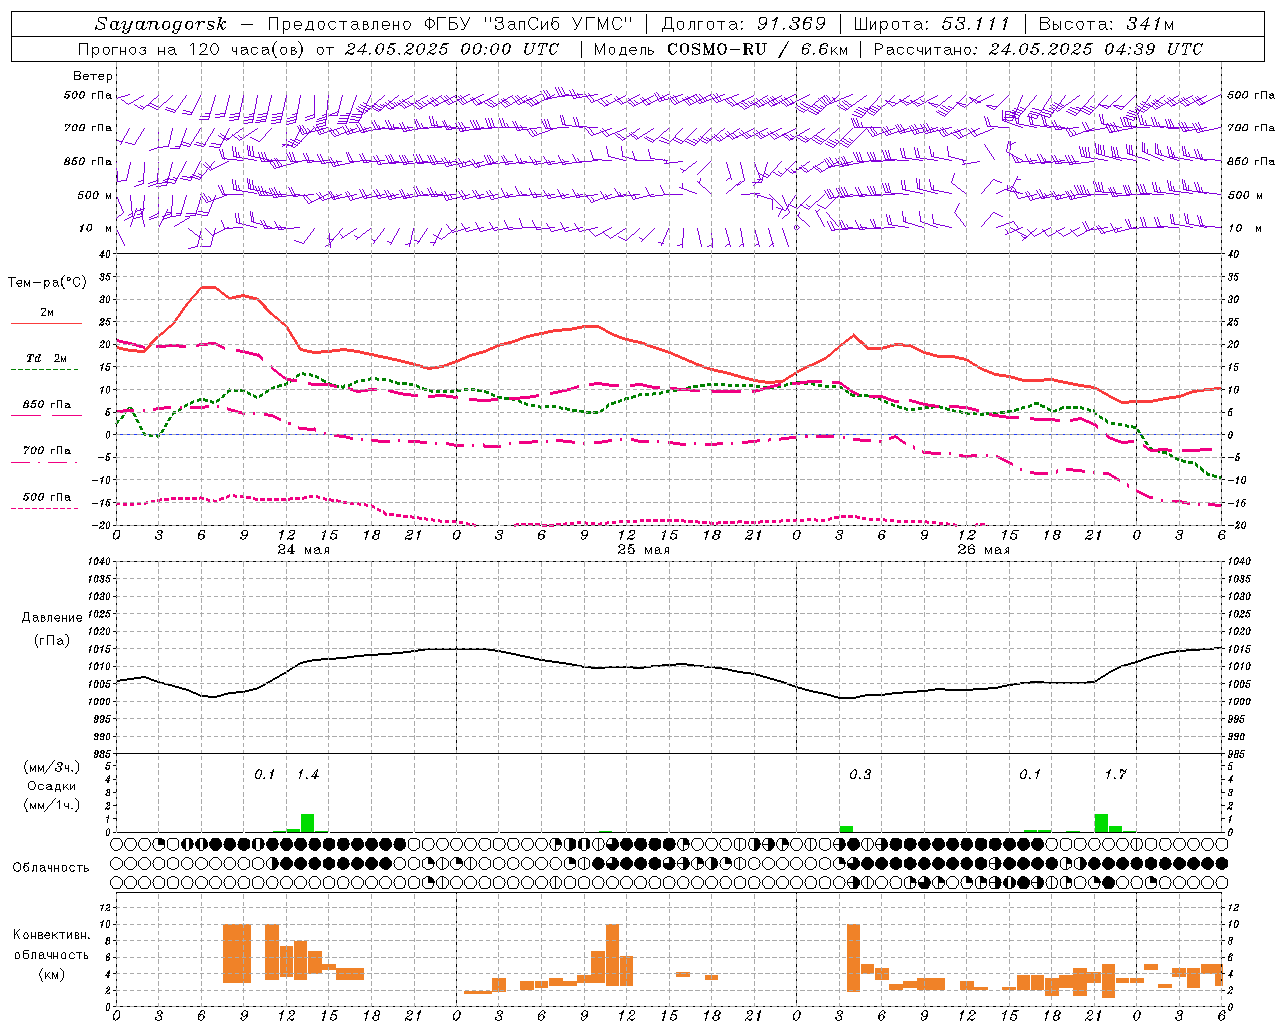Viewport: 1280px width, 1024px height.
Task: Click the '(мм/1ч.)' units label
Action: click(50, 805)
